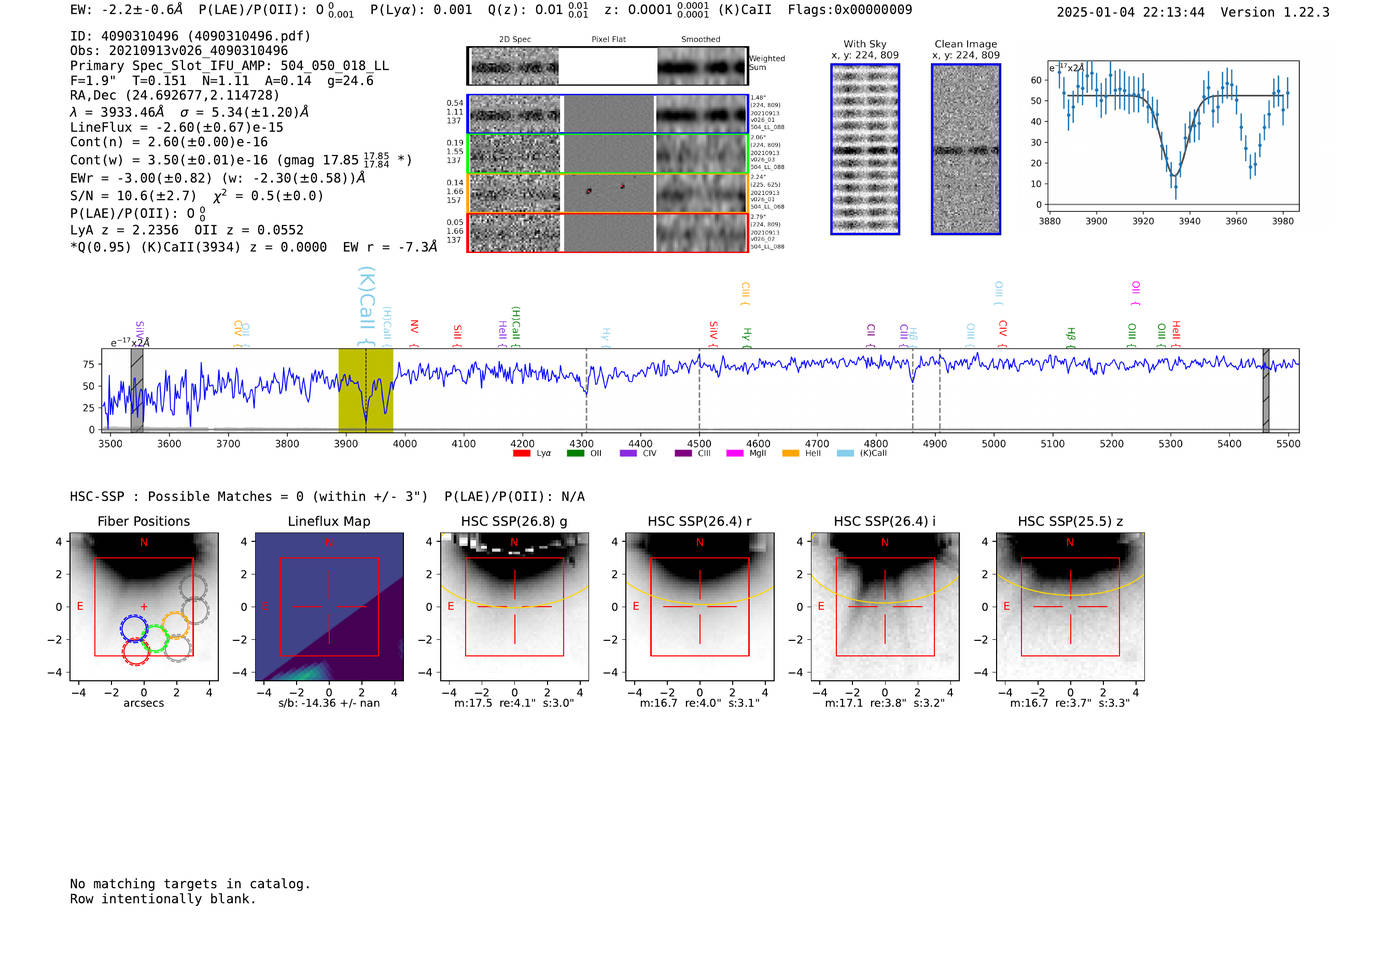Image resolution: width=1400 pixels, height=953 pixels.
Task: Click the Pixel Flat column header
Action: pos(608,39)
